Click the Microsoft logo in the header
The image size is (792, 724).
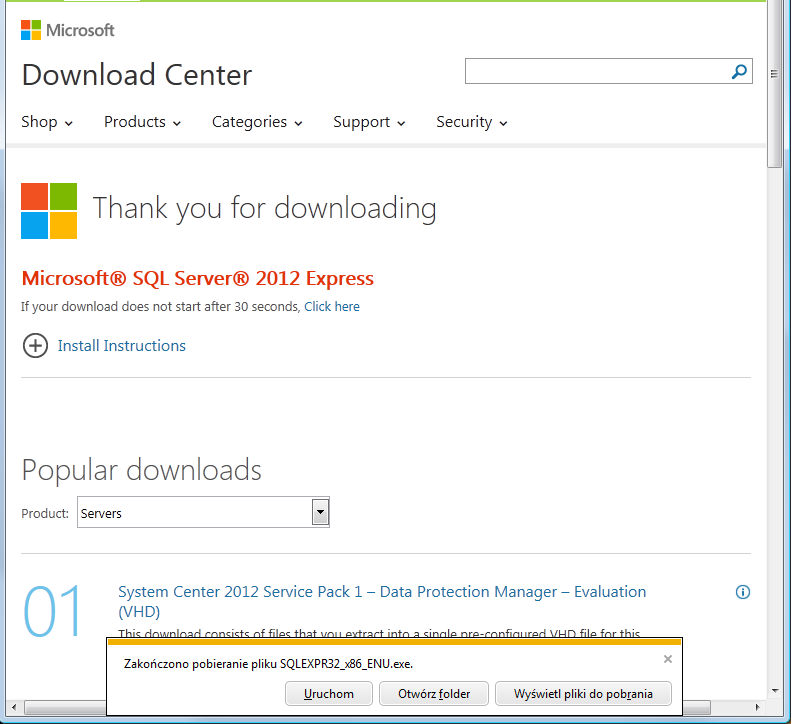pyautogui.click(x=68, y=30)
